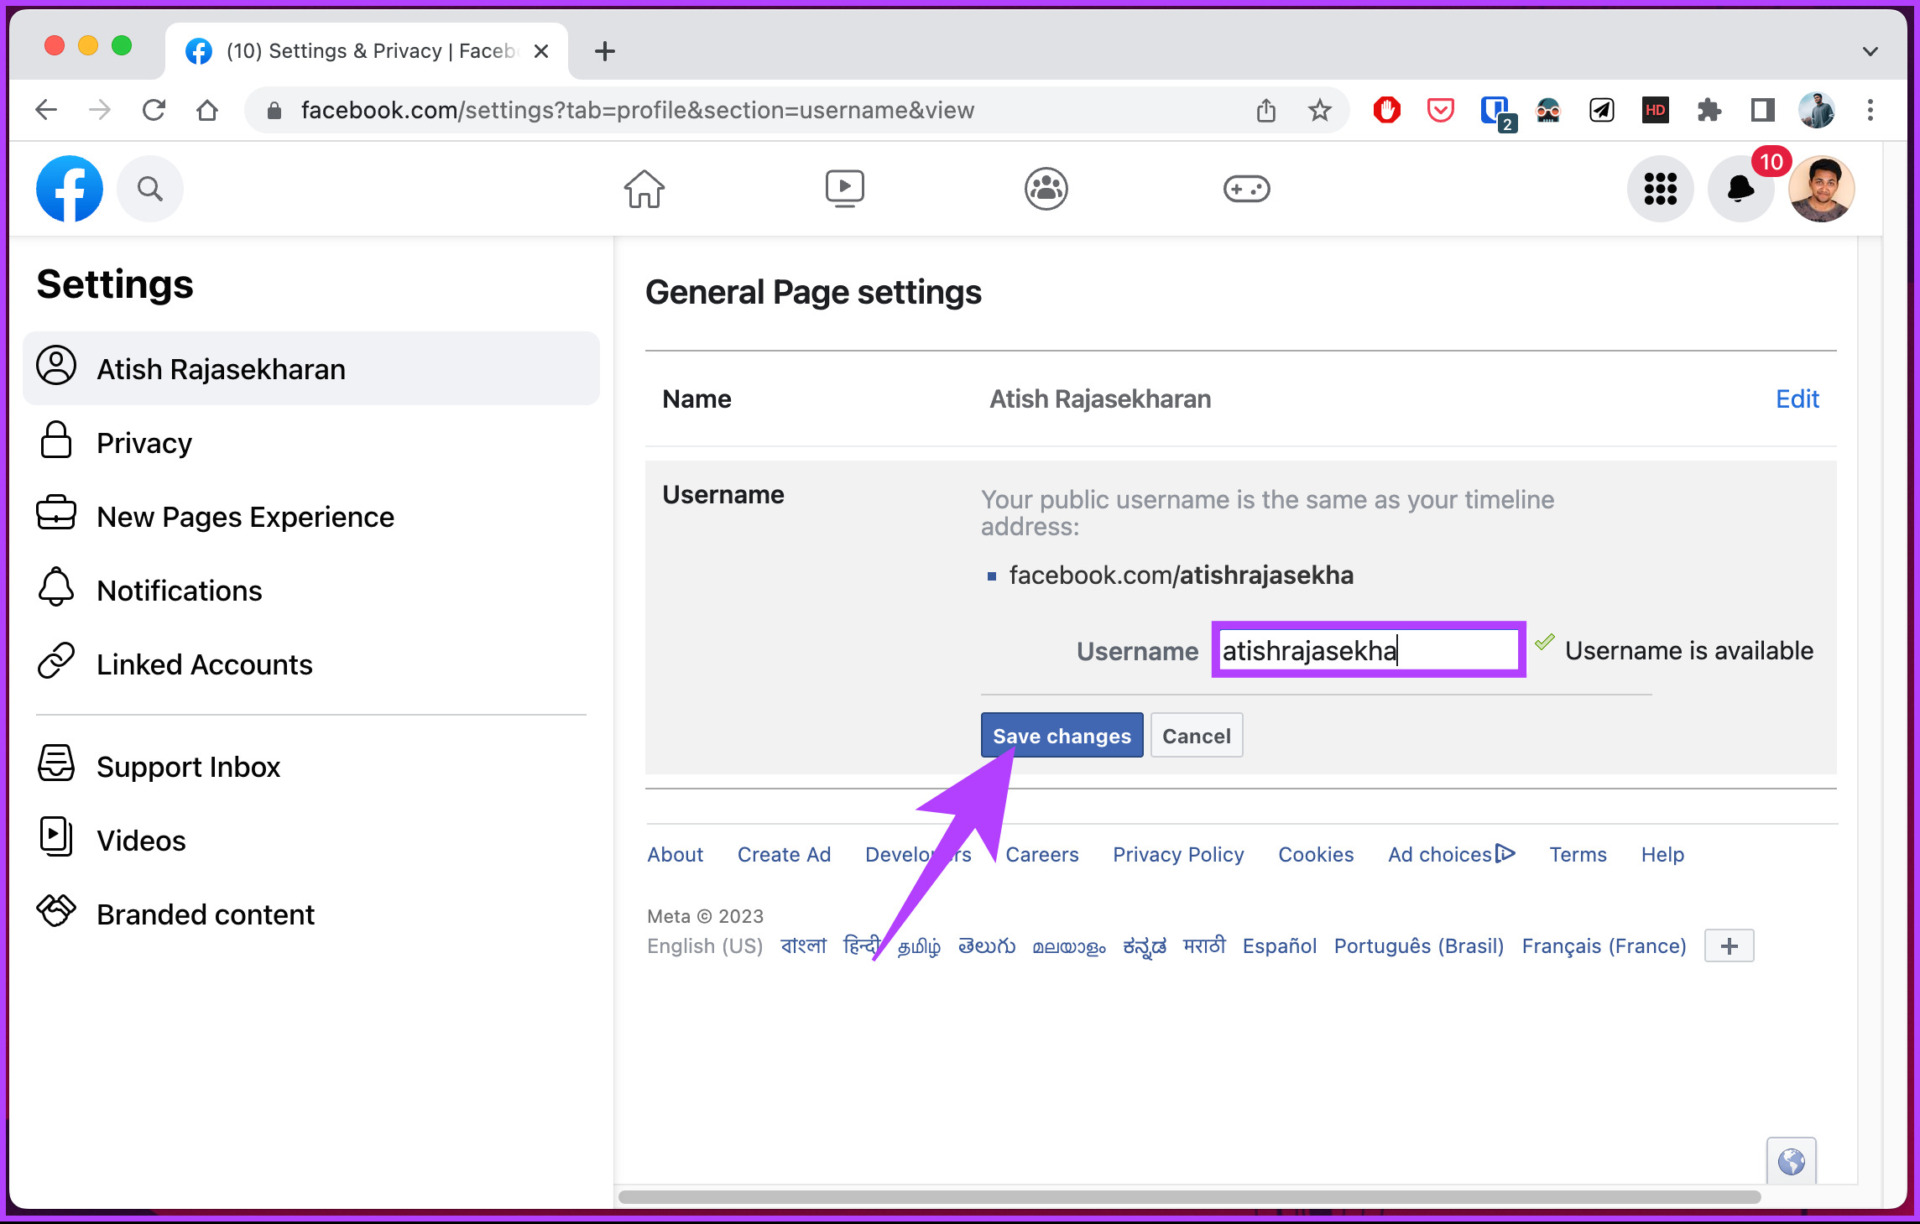Click the globe icon at bottom right
This screenshot has height=1224, width=1920.
pyautogui.click(x=1790, y=1161)
